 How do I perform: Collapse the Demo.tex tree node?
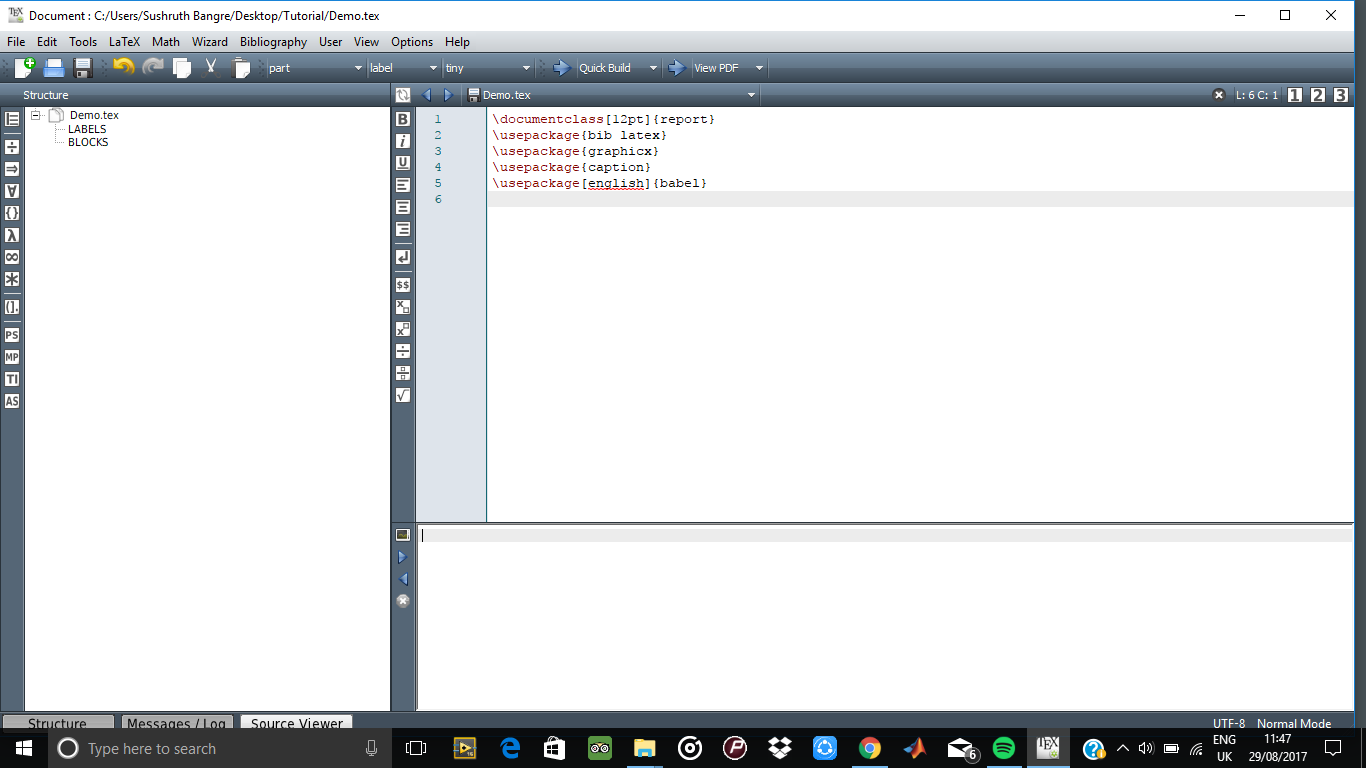tap(35, 115)
